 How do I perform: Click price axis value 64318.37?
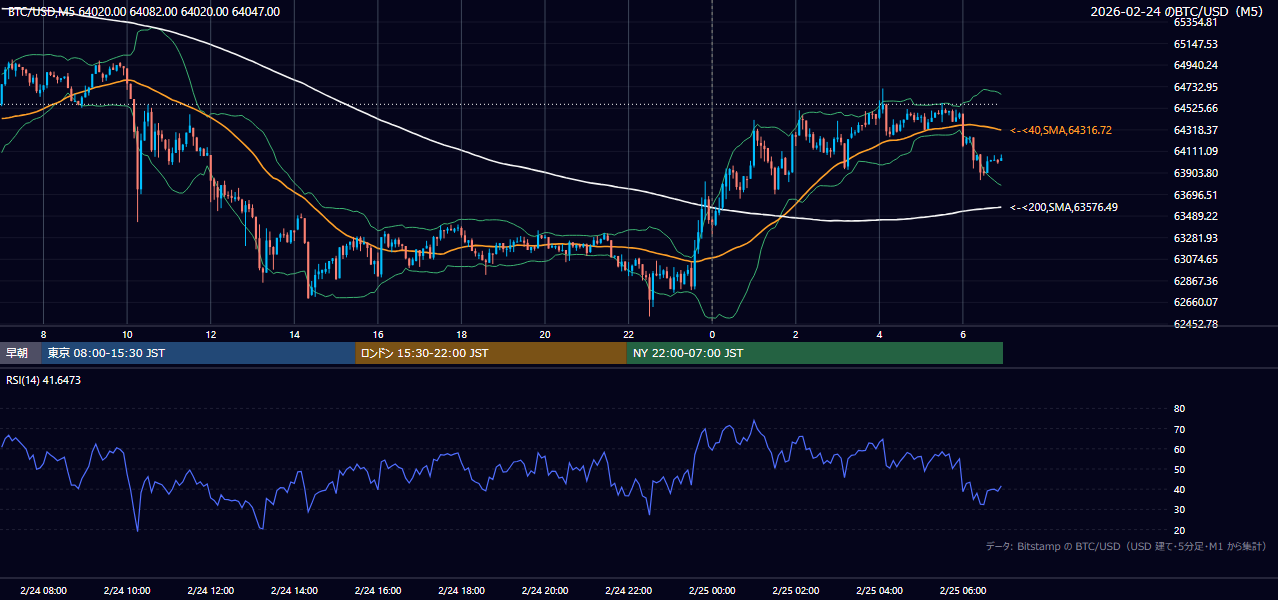pos(1195,130)
